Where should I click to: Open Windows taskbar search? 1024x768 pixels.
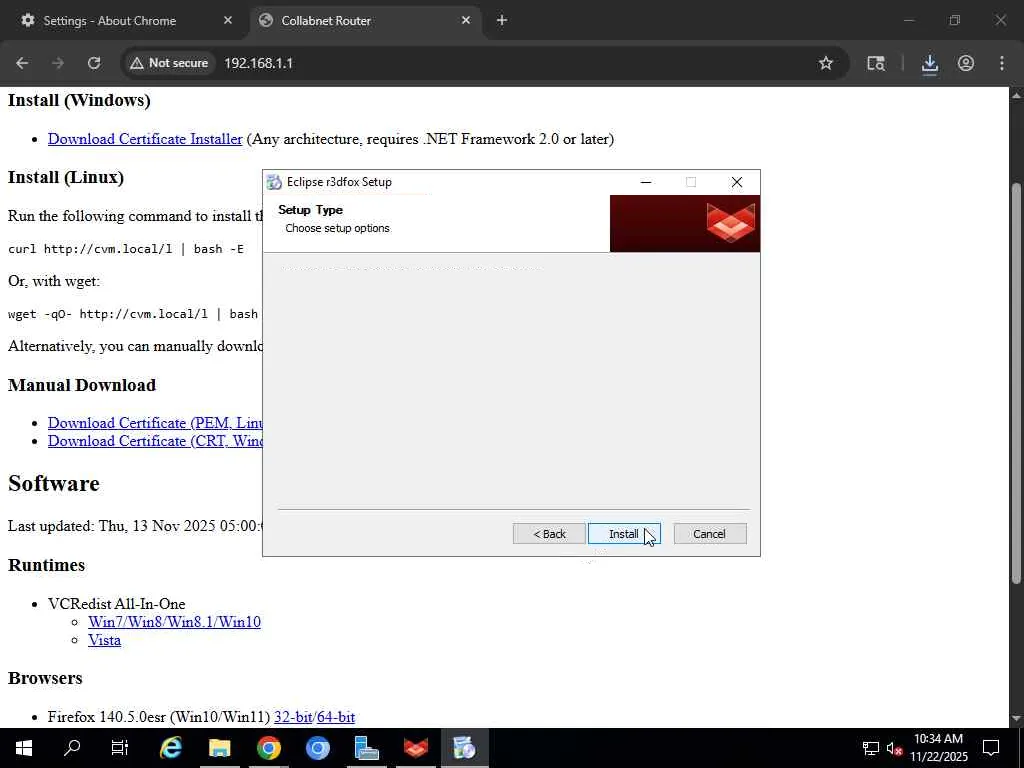pos(72,748)
